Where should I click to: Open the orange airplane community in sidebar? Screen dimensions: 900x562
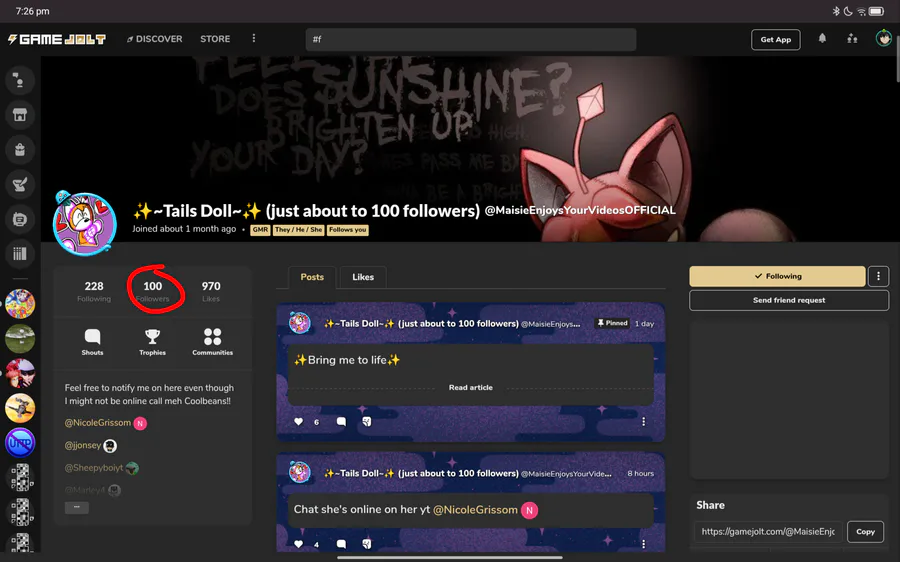click(20, 408)
